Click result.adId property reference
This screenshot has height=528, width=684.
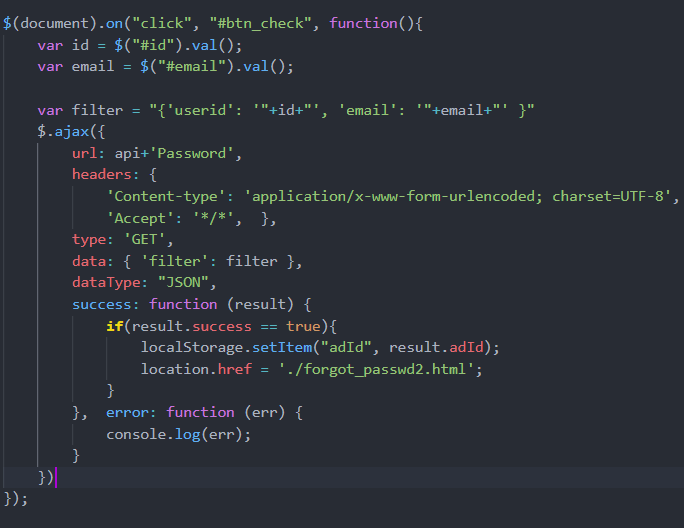pos(436,347)
